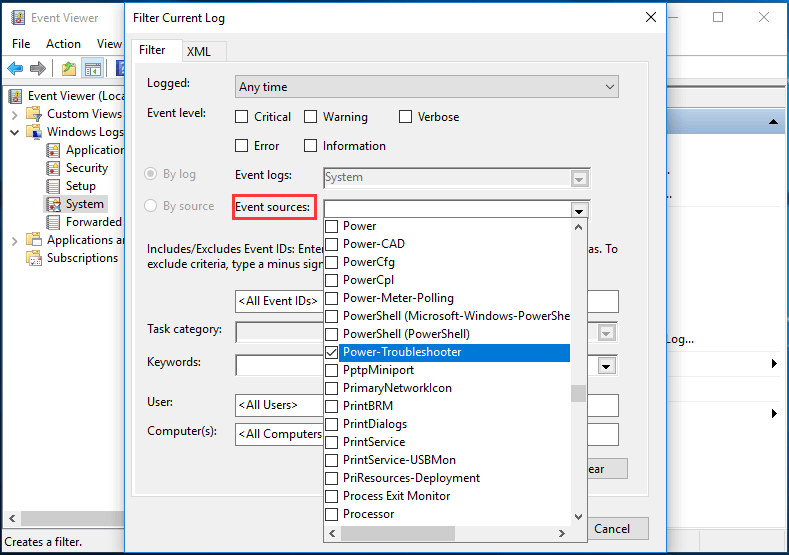This screenshot has width=789, height=555.
Task: Click the All Users input field
Action: click(278, 405)
